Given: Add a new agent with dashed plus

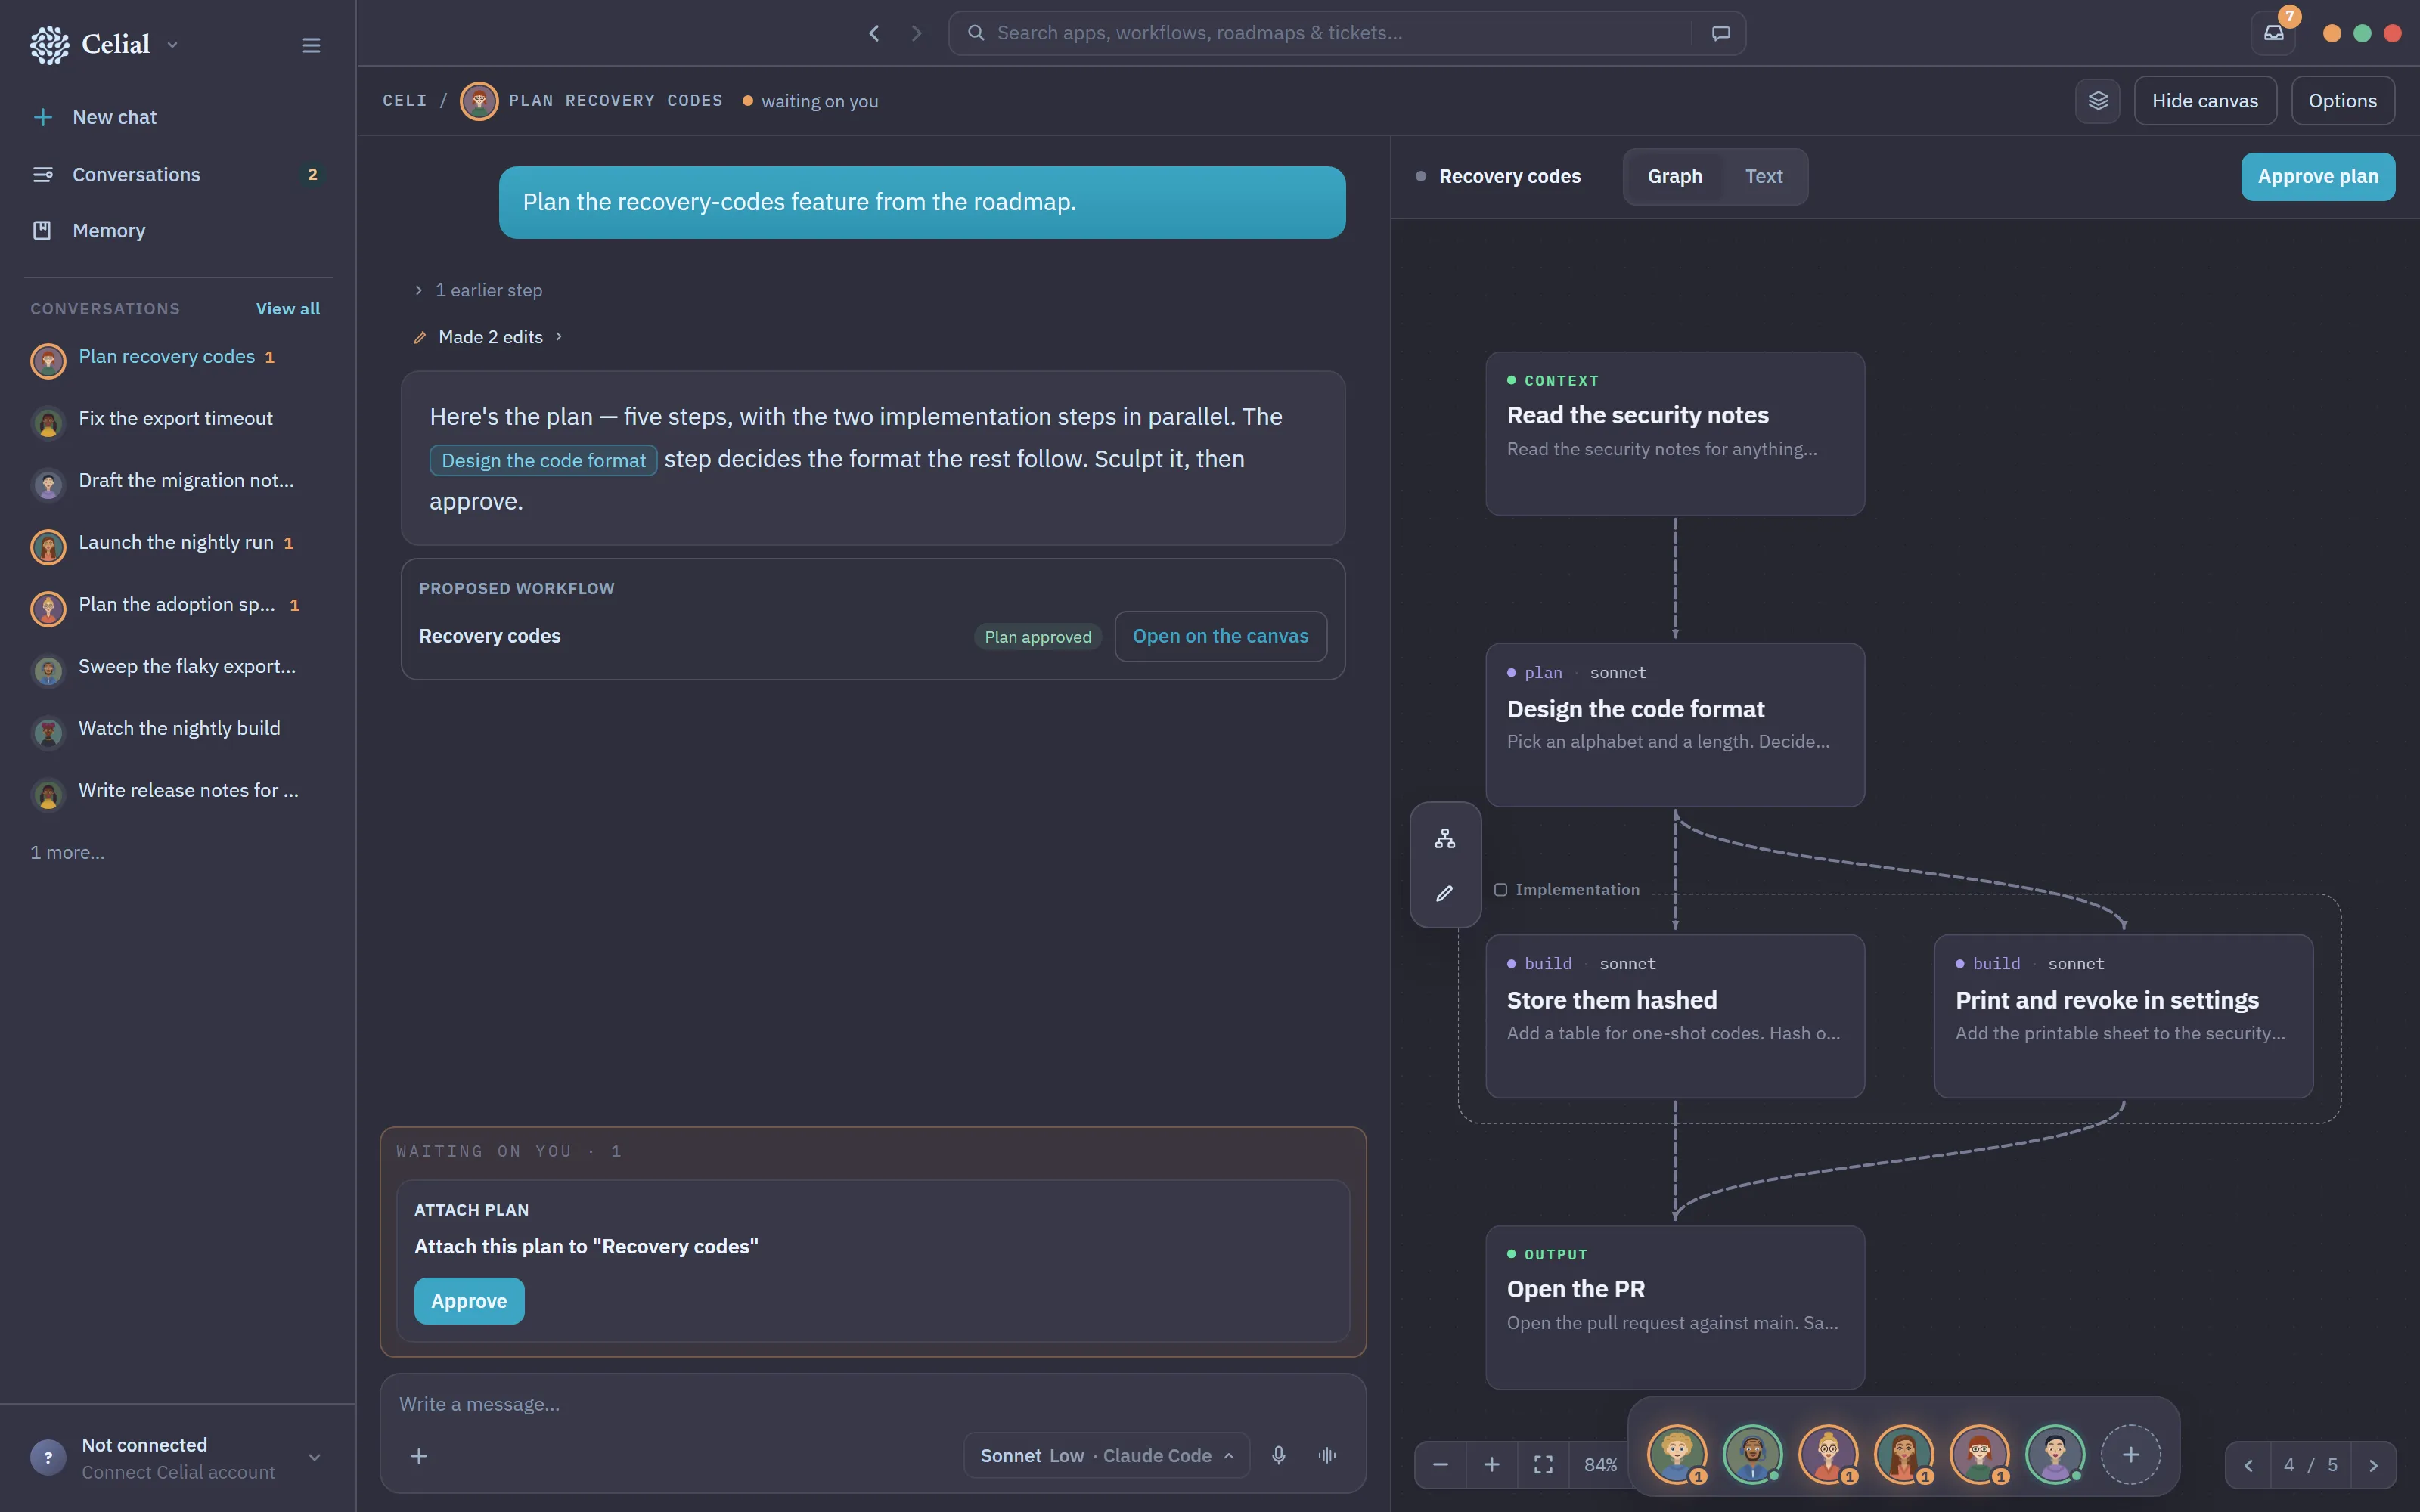Looking at the screenshot, I should [x=2131, y=1455].
